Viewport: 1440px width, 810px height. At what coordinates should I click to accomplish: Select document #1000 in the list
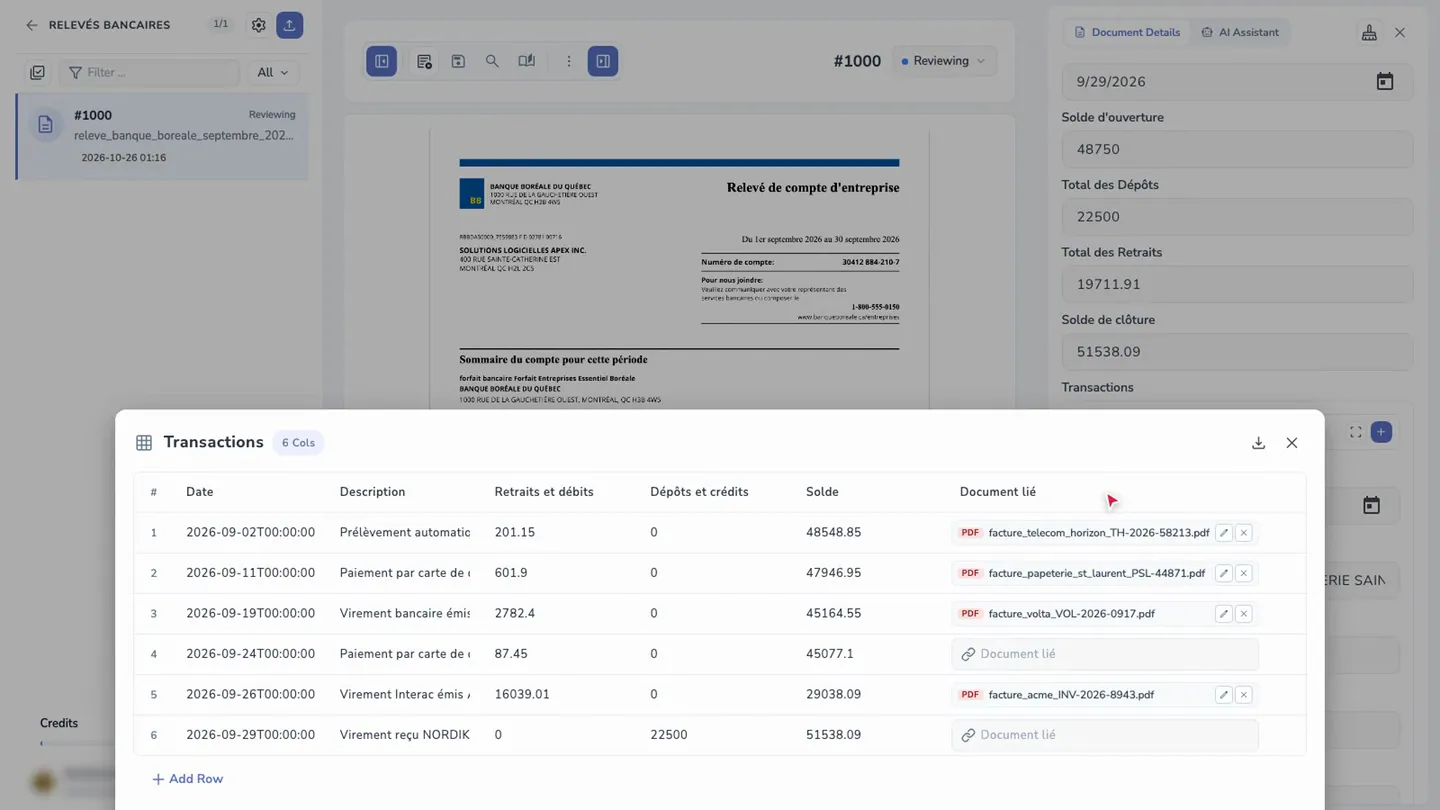163,136
